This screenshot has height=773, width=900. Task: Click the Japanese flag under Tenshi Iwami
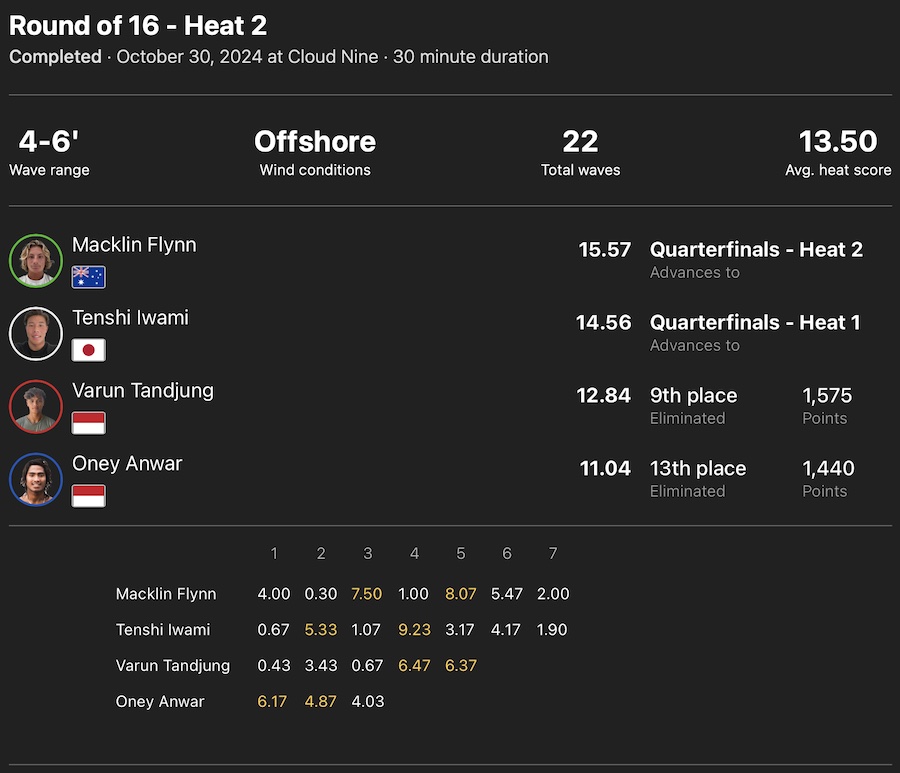click(89, 350)
